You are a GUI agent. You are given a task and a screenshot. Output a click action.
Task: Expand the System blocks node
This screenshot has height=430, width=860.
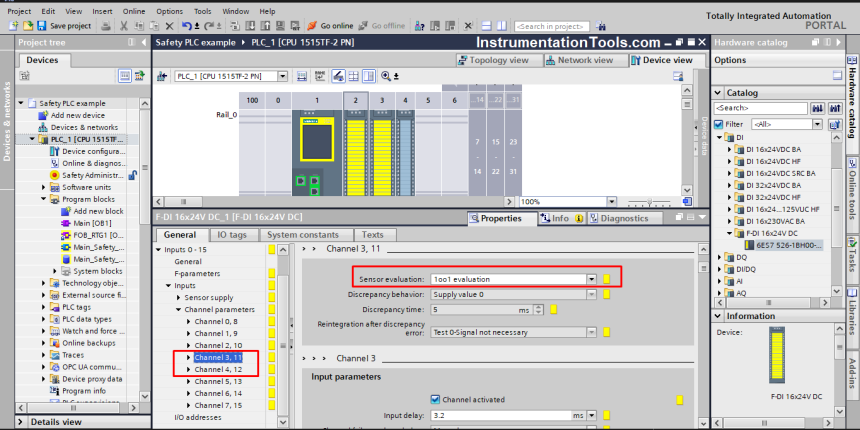tap(55, 271)
